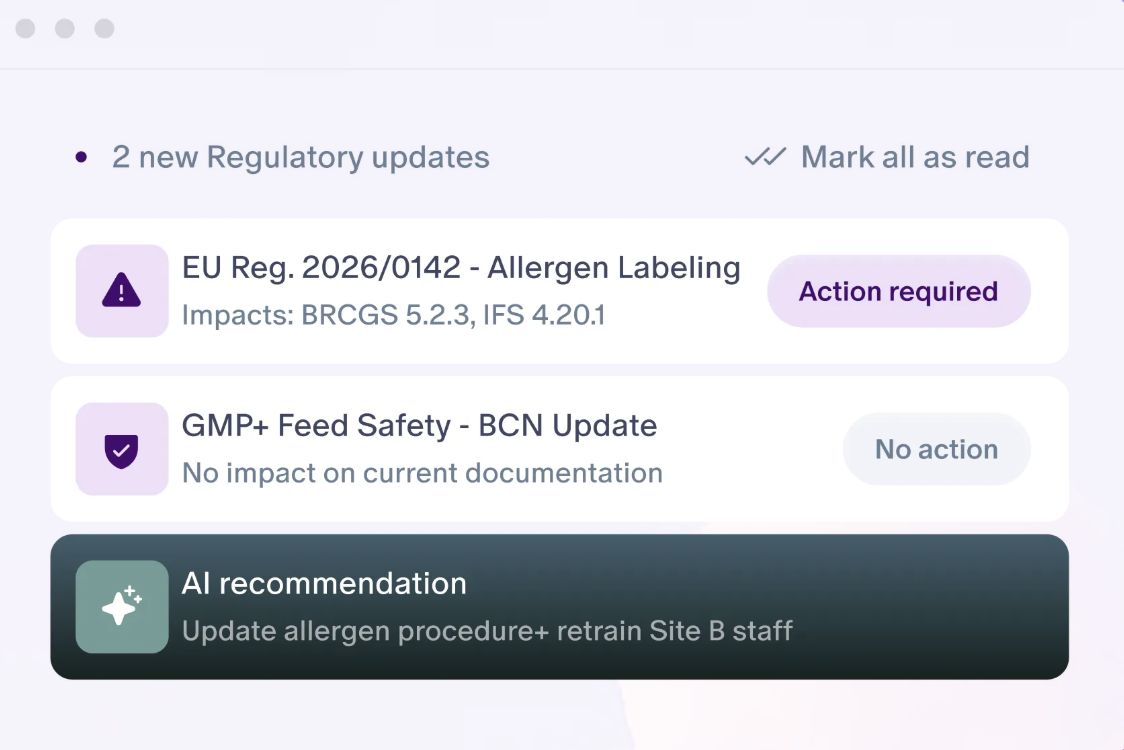1124x750 pixels.
Task: Click the warning triangle icon for EU regulation
Action: click(122, 290)
